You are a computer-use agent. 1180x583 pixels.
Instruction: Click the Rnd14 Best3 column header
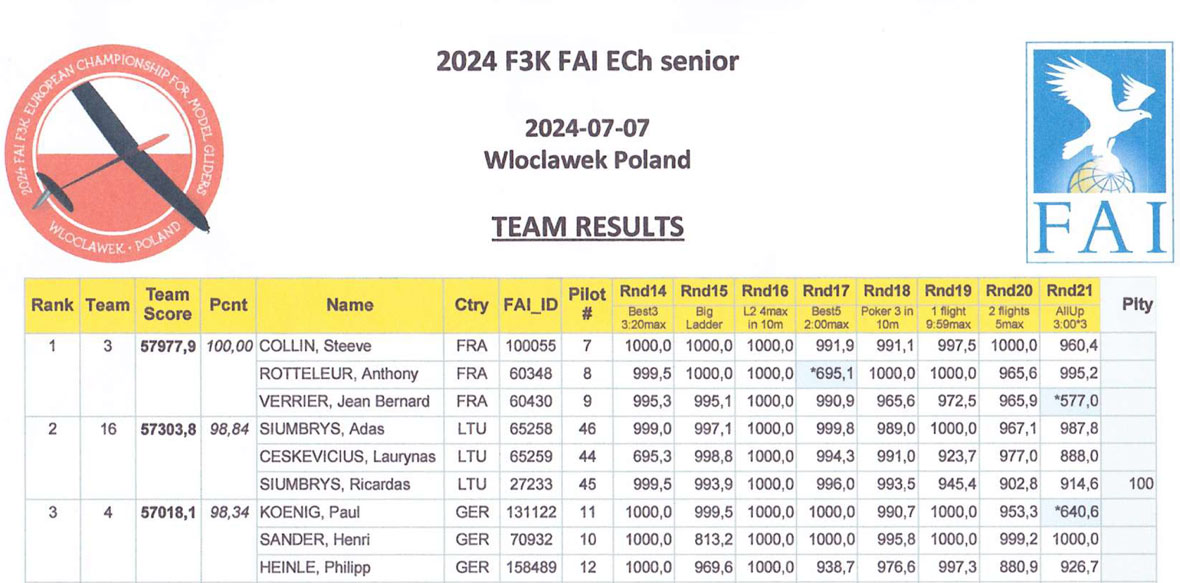[643, 305]
